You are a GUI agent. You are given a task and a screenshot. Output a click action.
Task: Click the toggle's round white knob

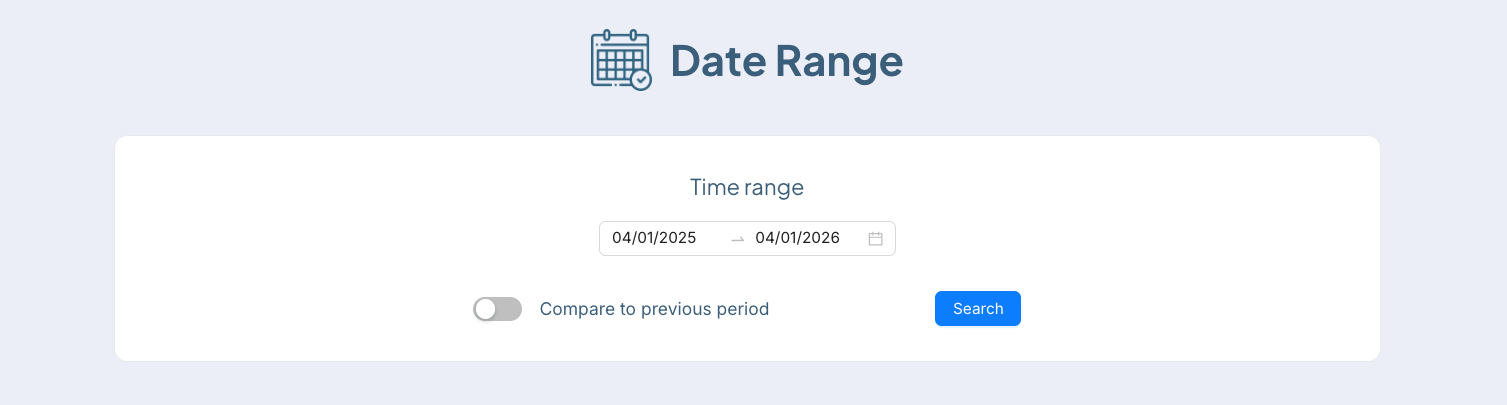coord(486,309)
